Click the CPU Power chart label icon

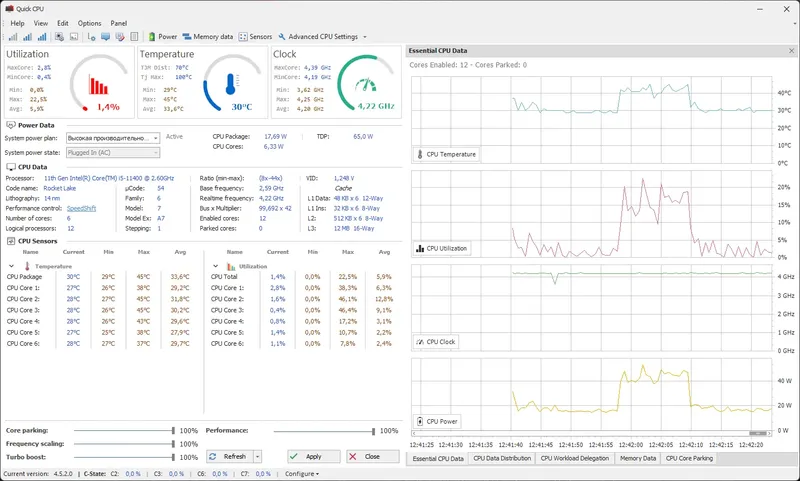(x=420, y=421)
